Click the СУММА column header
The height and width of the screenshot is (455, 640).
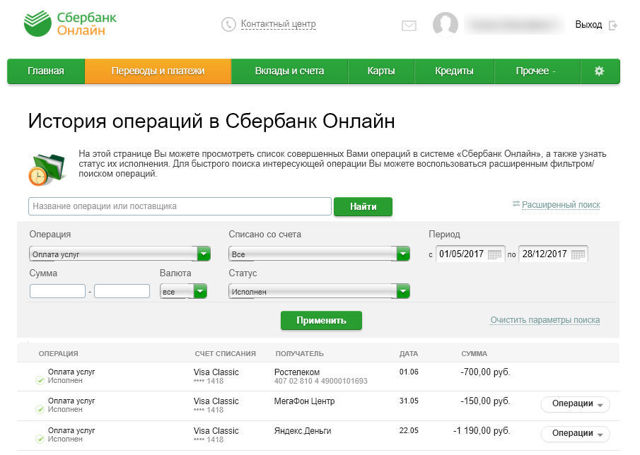click(474, 354)
